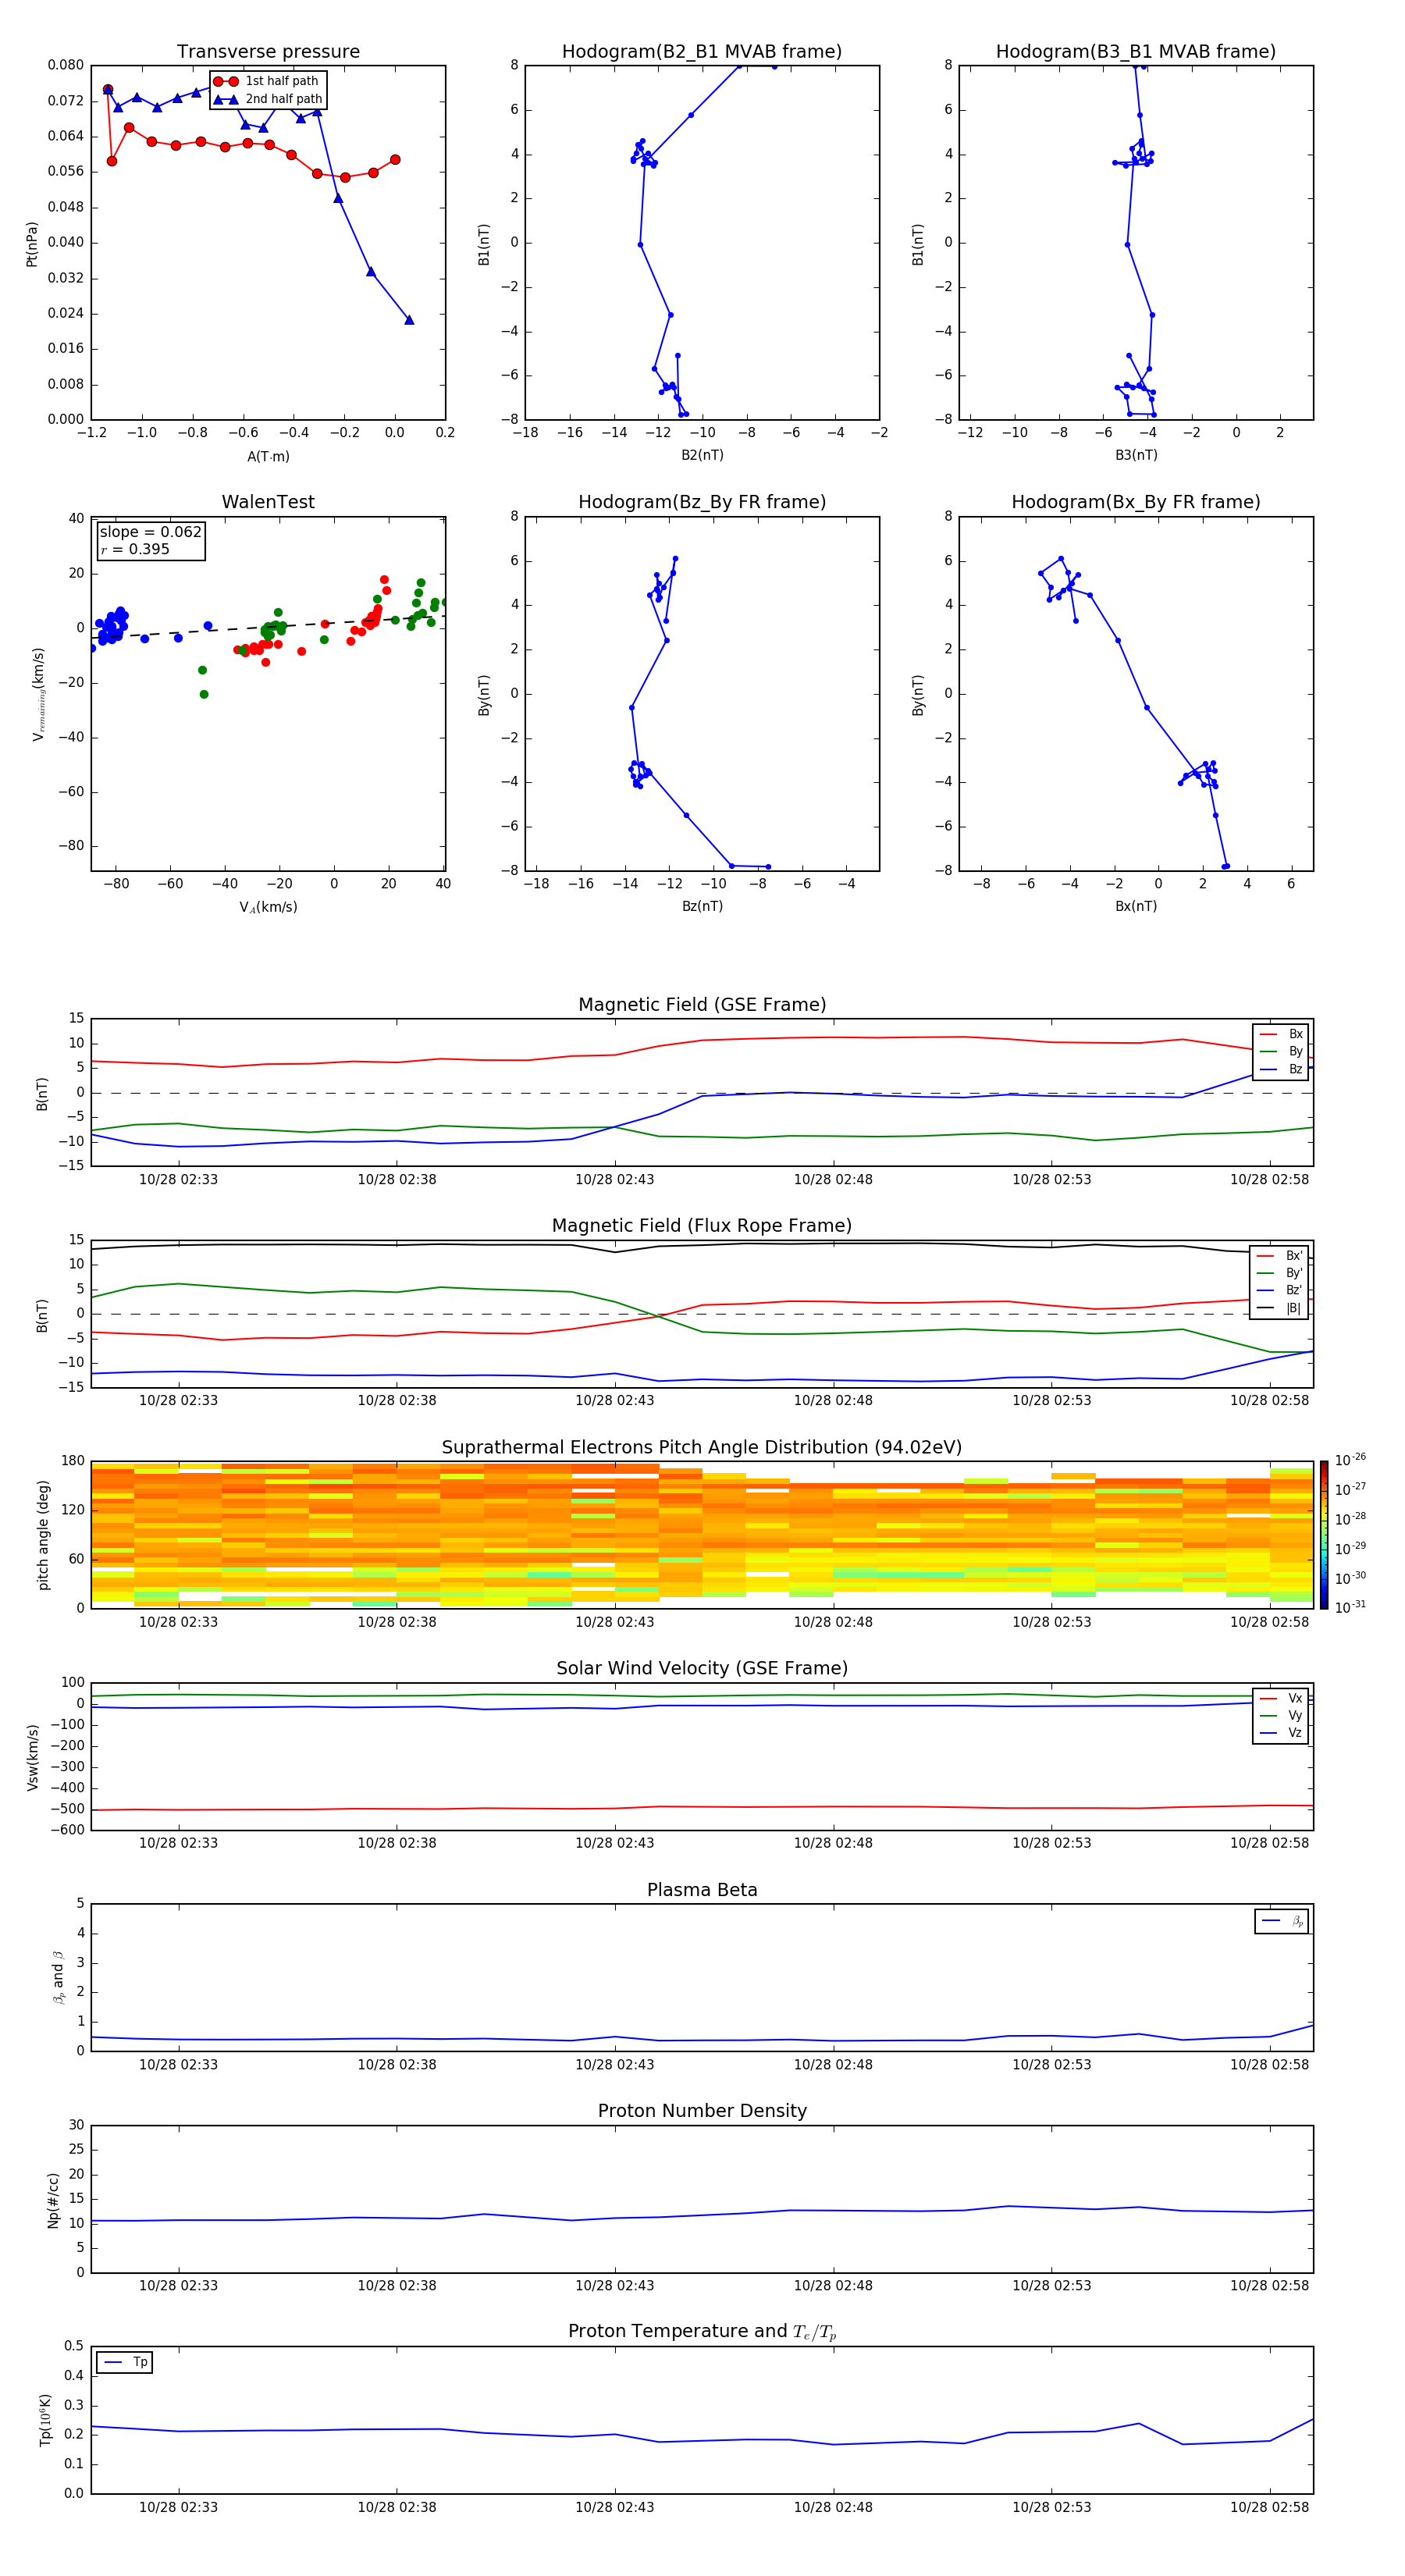
Task: Click the 'Transverse pressure' plot title
Action: click(268, 52)
